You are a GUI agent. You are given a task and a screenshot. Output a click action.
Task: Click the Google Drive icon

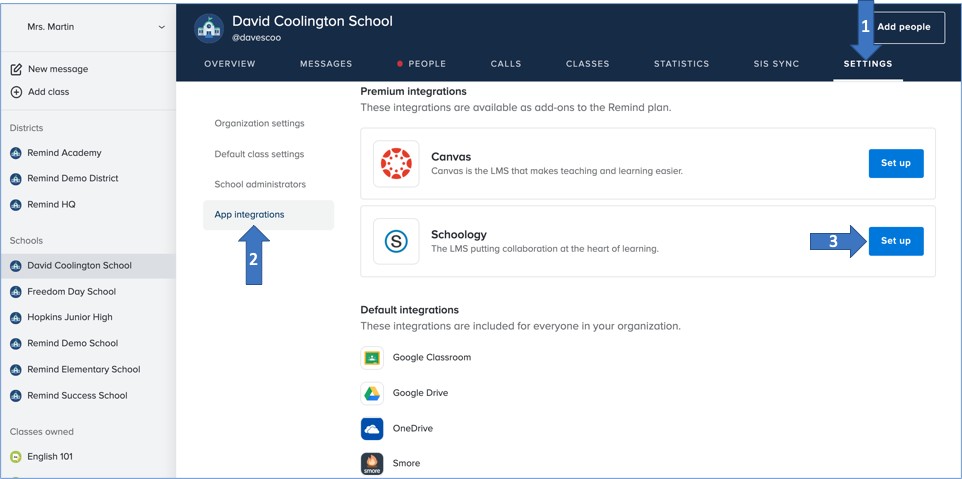(x=372, y=393)
